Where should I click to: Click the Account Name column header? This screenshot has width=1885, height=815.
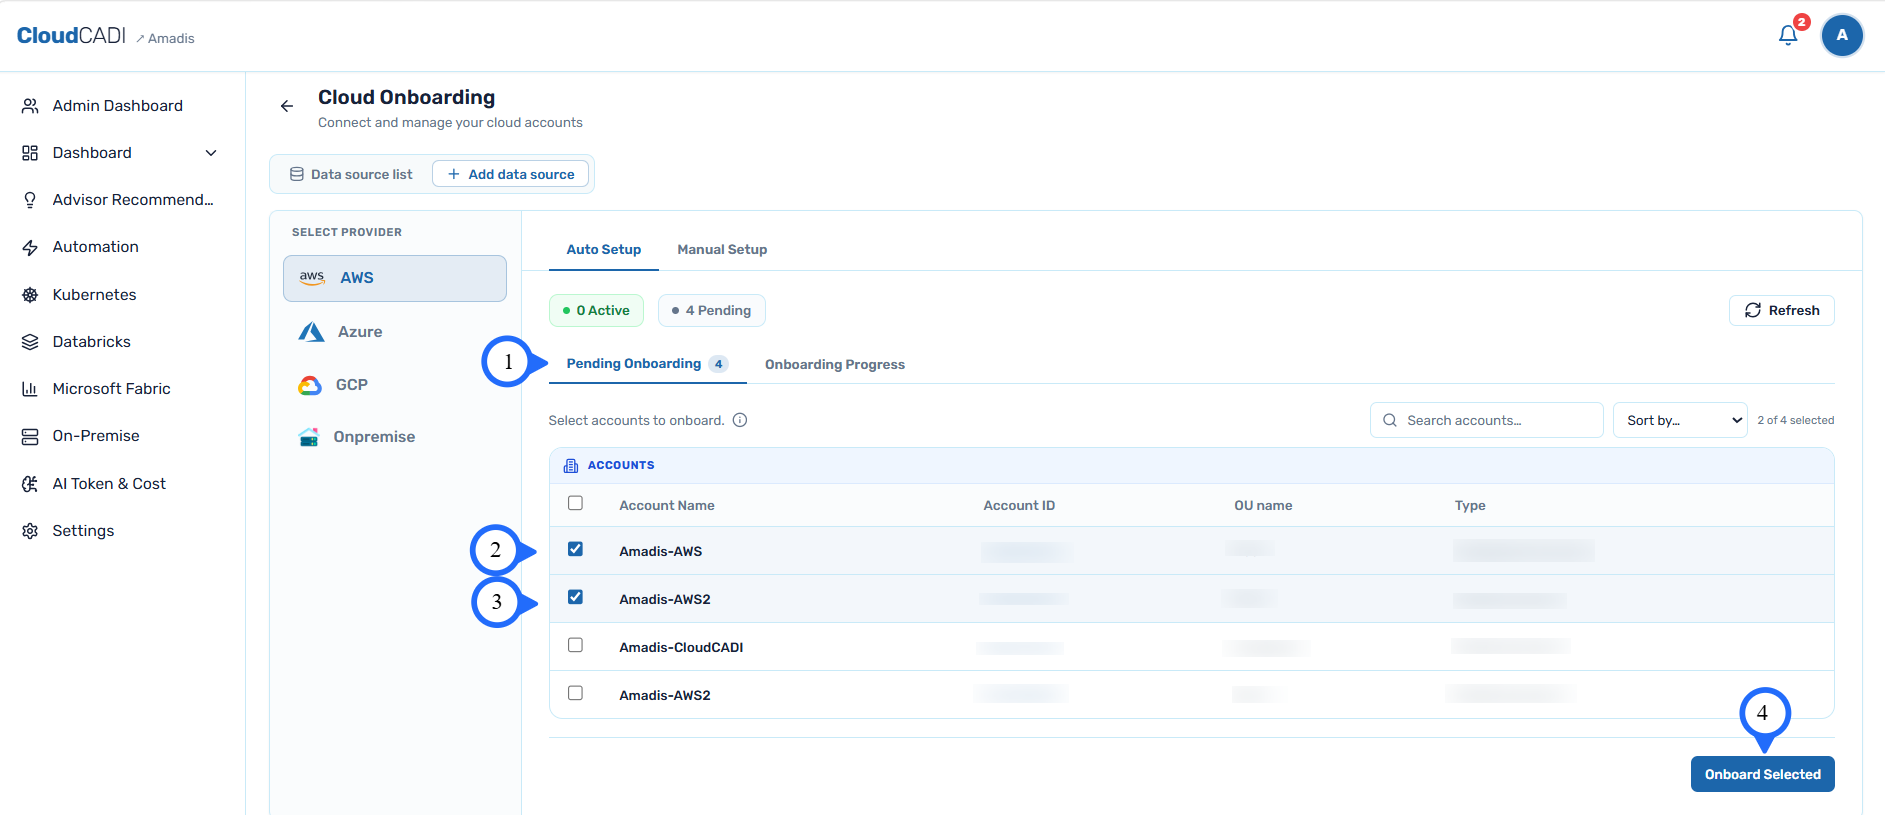(x=667, y=506)
